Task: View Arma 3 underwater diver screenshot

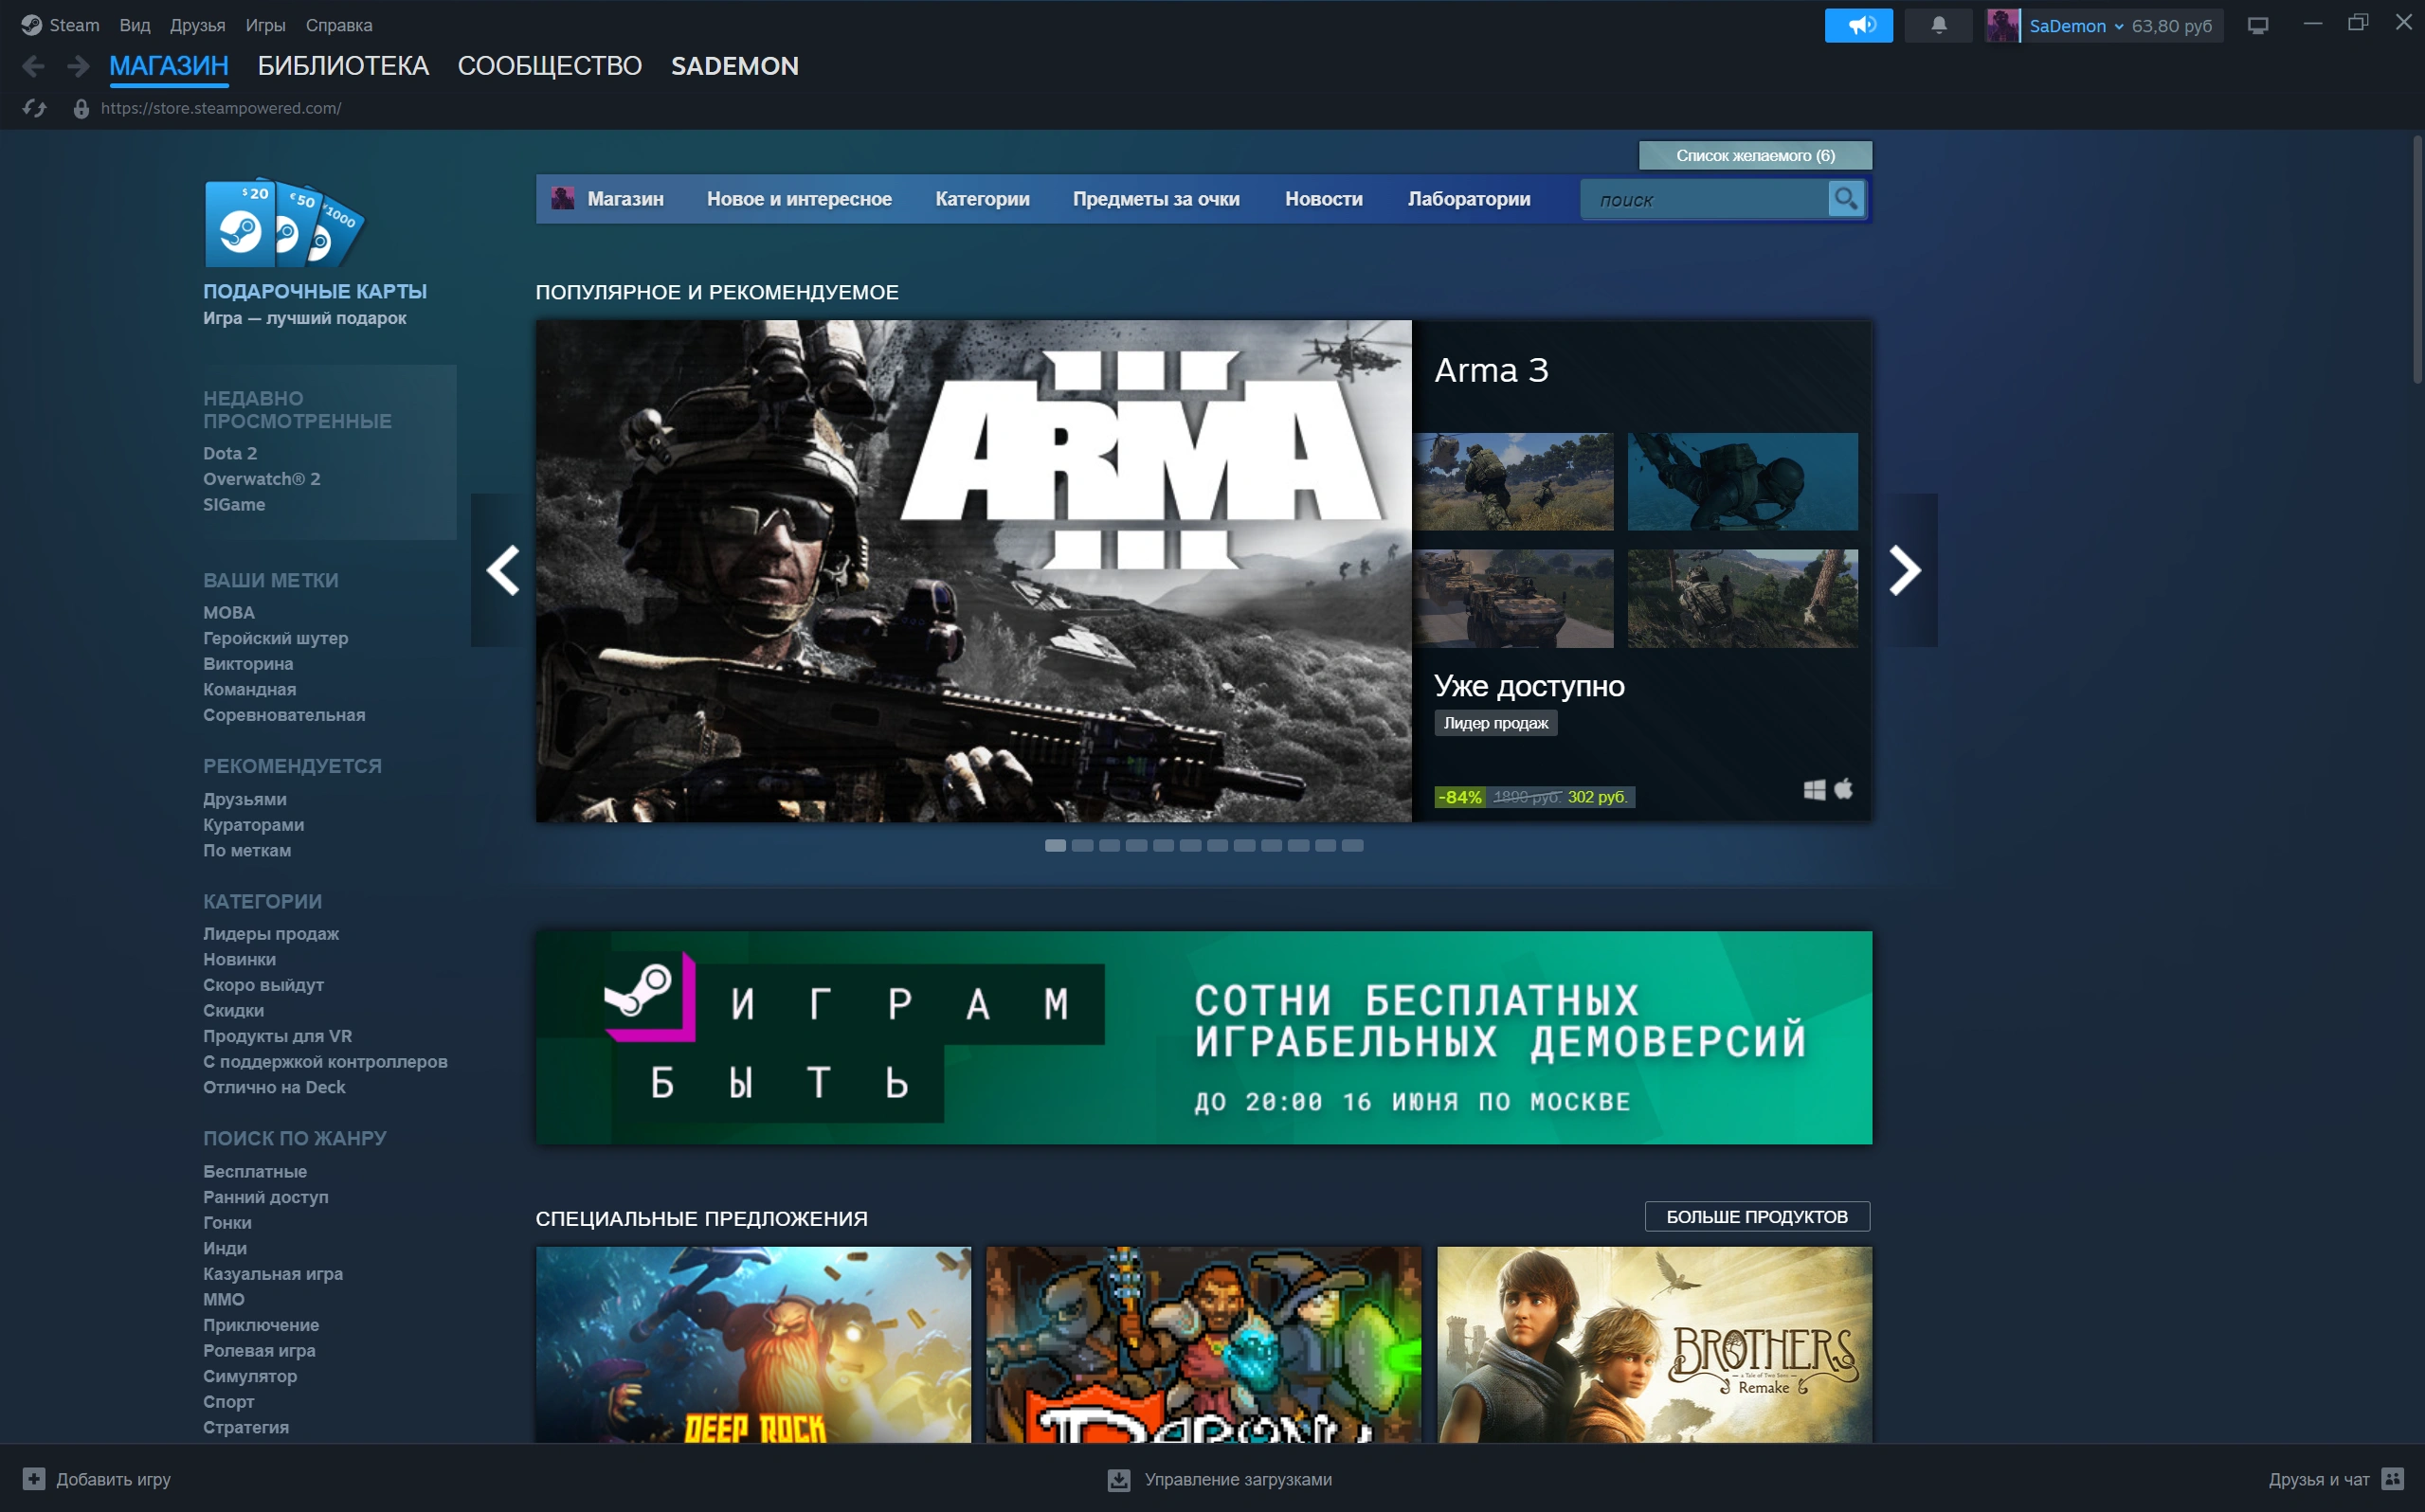Action: click(x=1742, y=481)
